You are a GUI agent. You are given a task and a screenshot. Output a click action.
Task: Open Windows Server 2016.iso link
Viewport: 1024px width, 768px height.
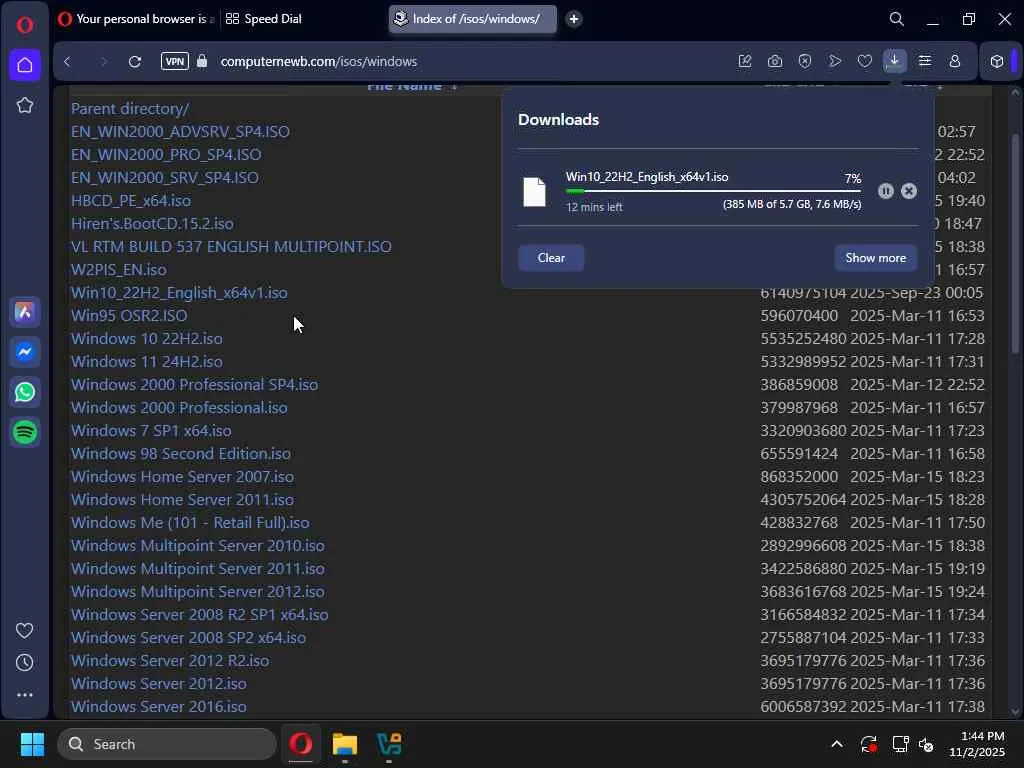pos(159,707)
